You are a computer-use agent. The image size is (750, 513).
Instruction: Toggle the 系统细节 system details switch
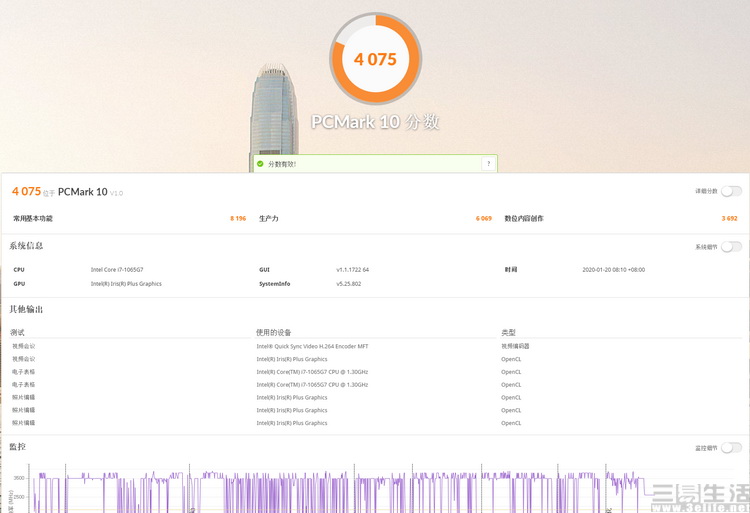(x=731, y=247)
